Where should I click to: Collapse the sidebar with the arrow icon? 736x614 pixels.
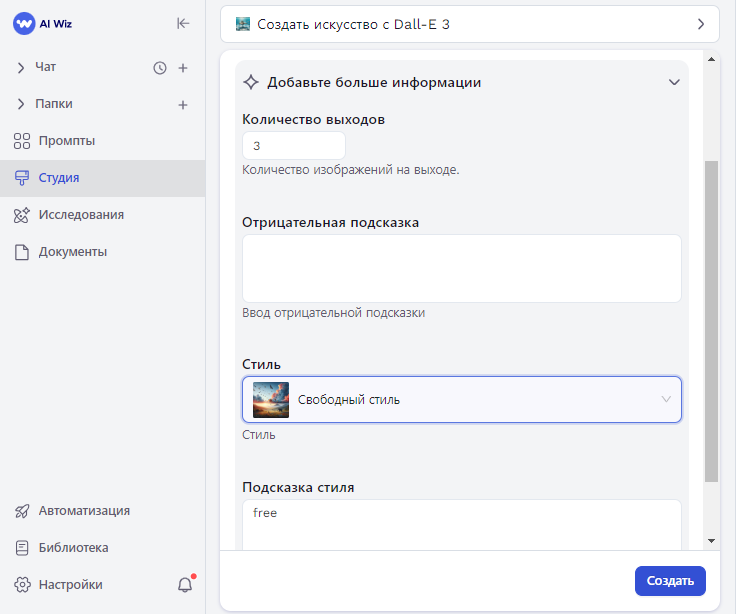(x=183, y=24)
